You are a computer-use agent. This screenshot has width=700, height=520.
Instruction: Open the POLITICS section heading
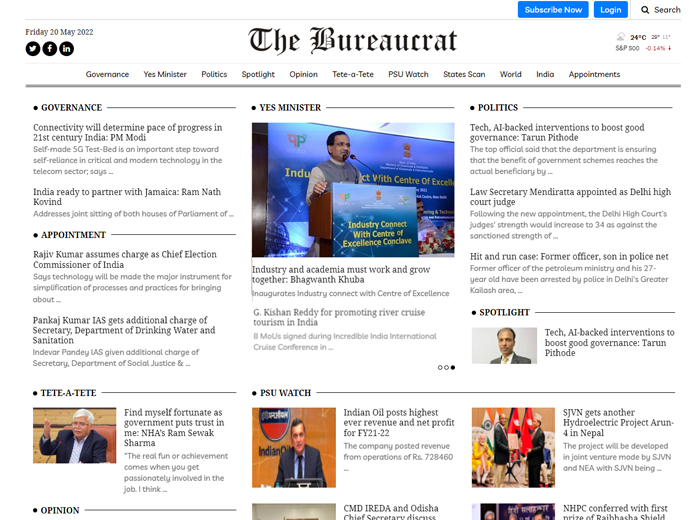tap(498, 108)
